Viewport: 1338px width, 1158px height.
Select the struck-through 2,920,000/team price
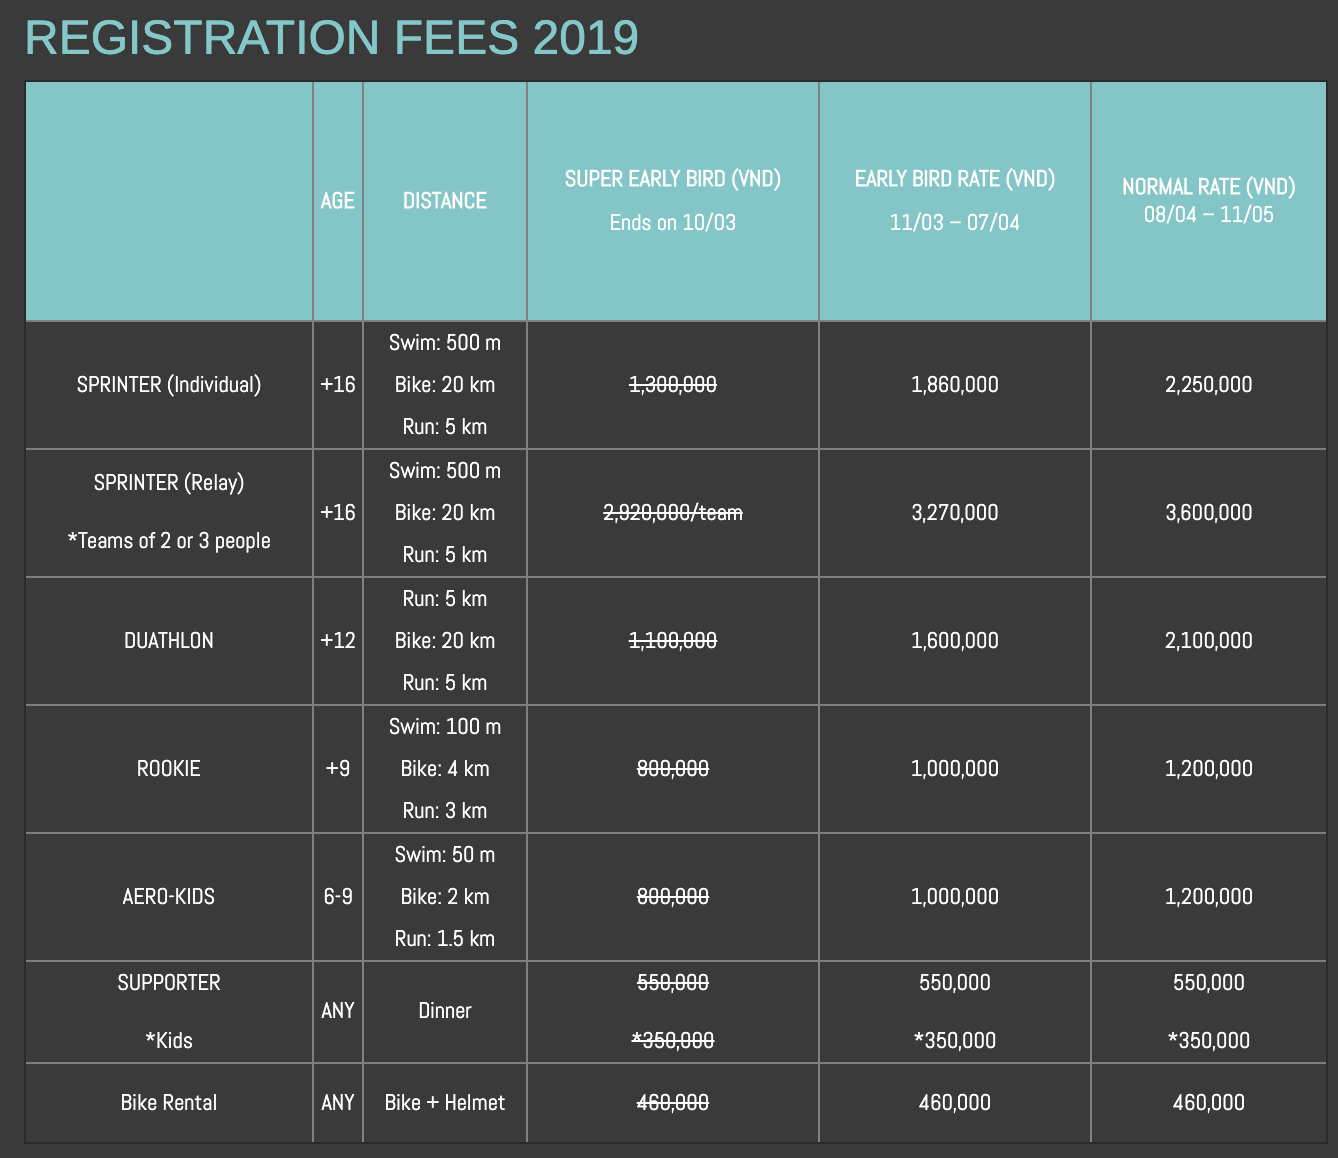[672, 513]
